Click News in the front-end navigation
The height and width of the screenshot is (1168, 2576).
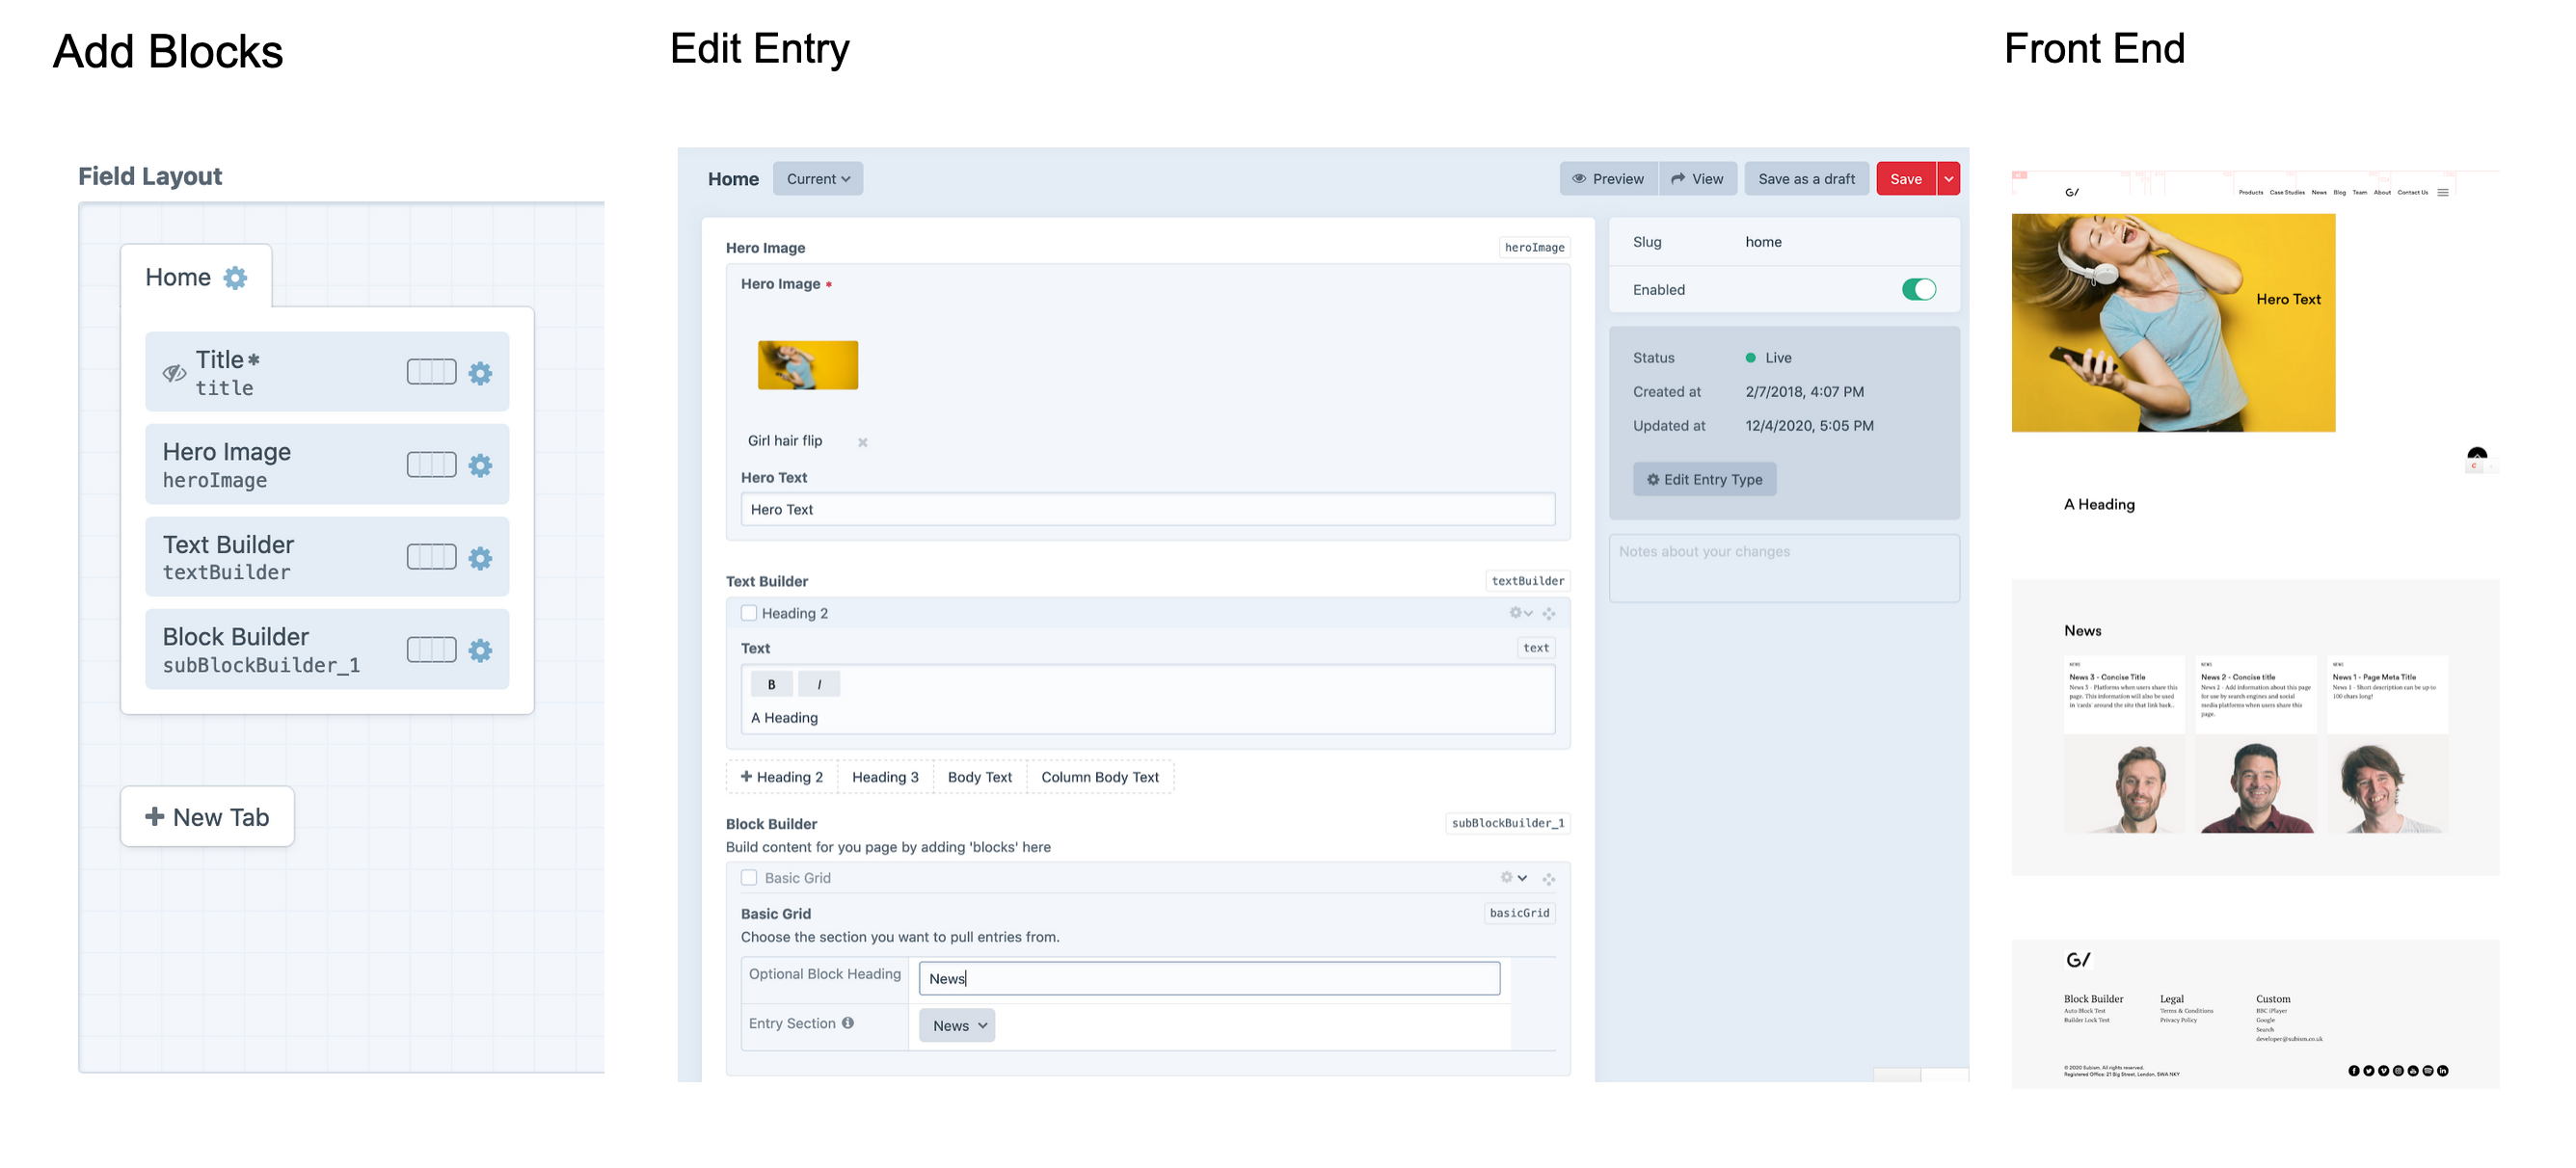[x=2318, y=192]
